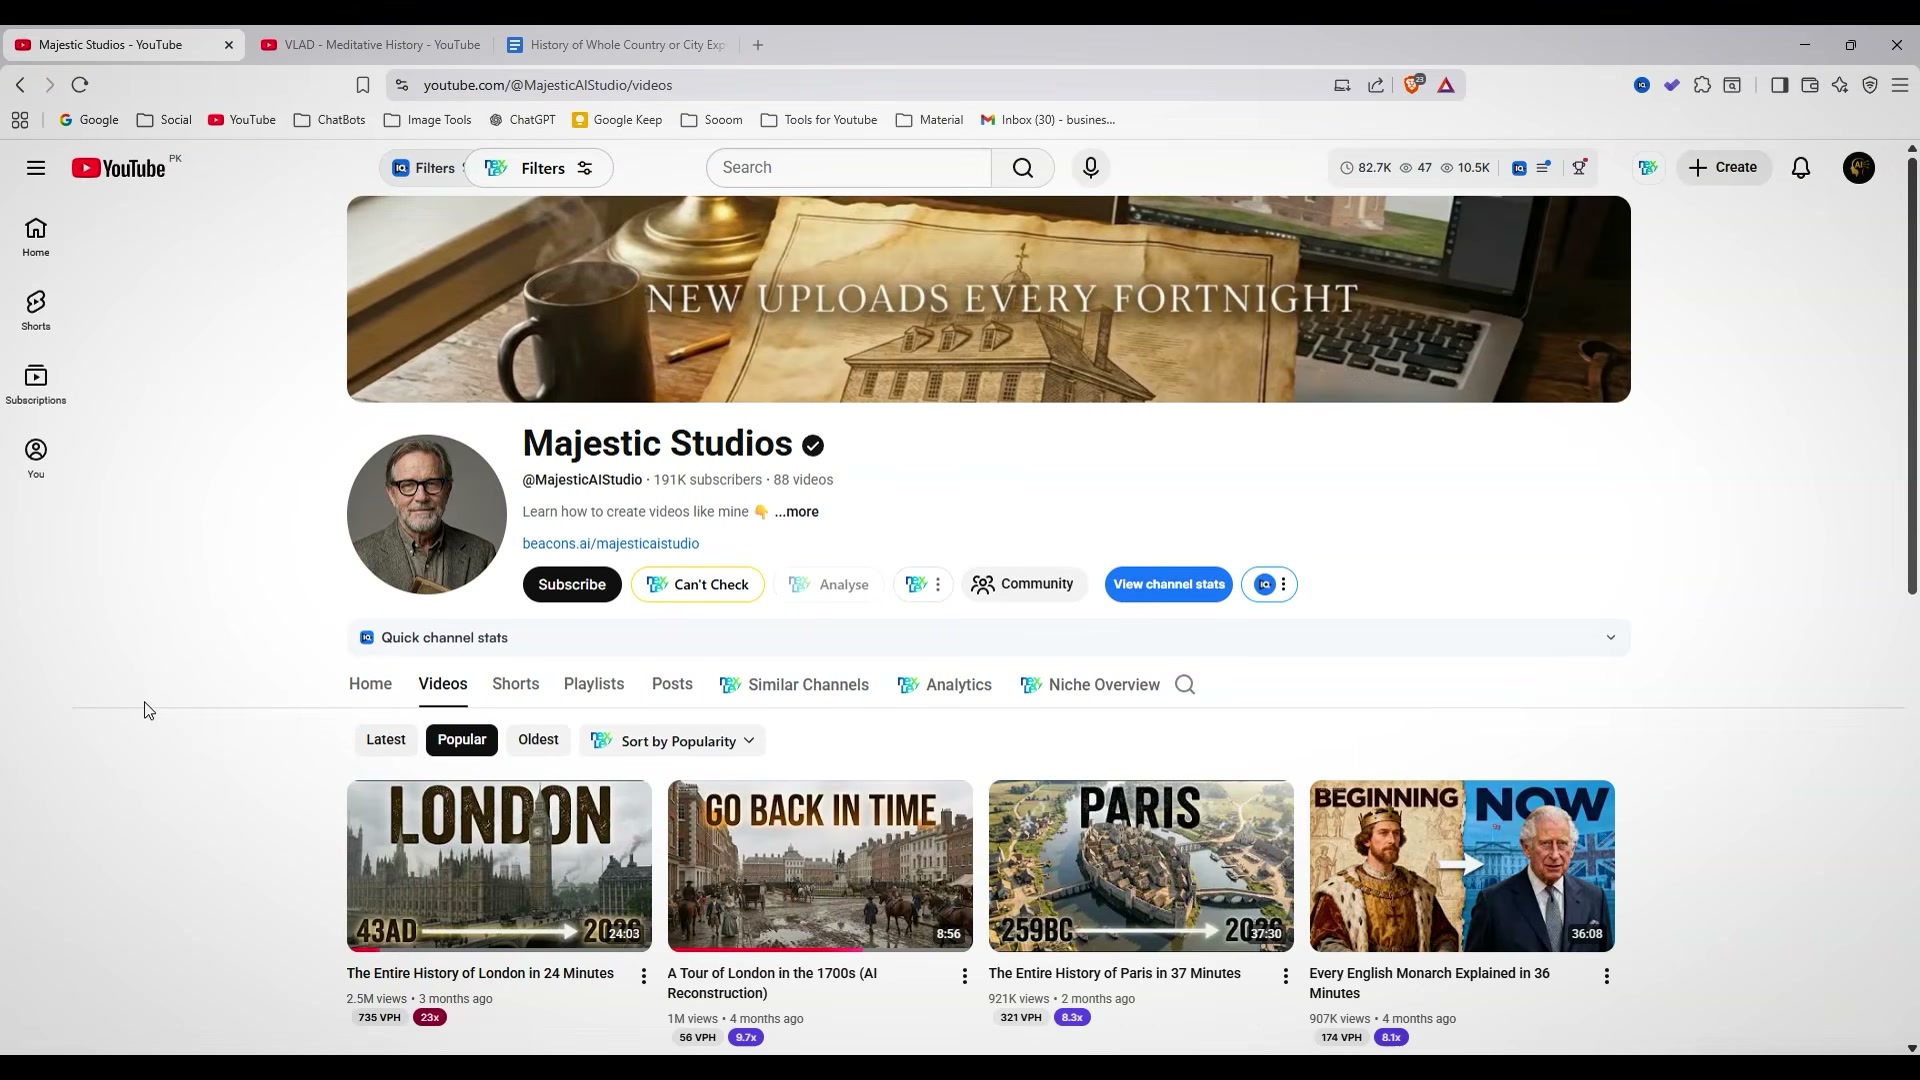
Task: Click View channel stats button
Action: coord(1169,585)
